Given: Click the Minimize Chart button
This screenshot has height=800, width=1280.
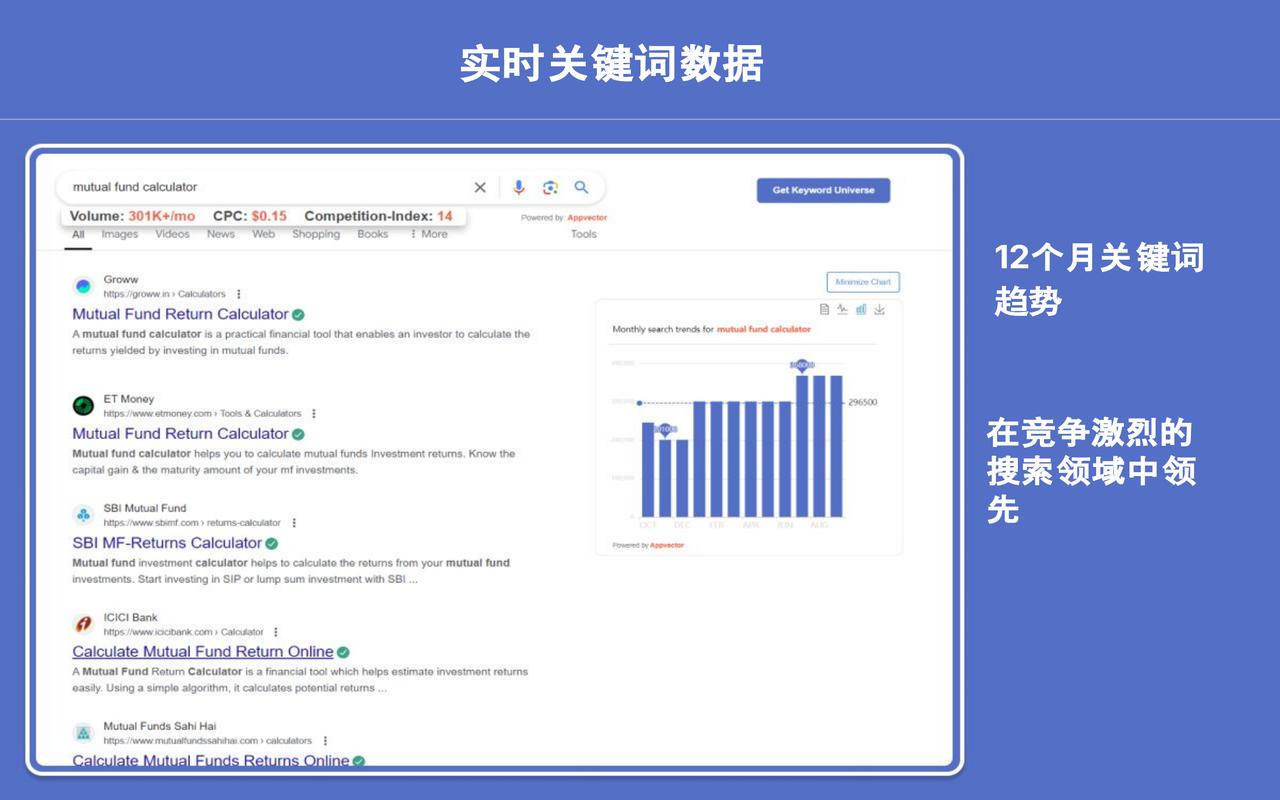Looking at the screenshot, I should click(x=863, y=282).
